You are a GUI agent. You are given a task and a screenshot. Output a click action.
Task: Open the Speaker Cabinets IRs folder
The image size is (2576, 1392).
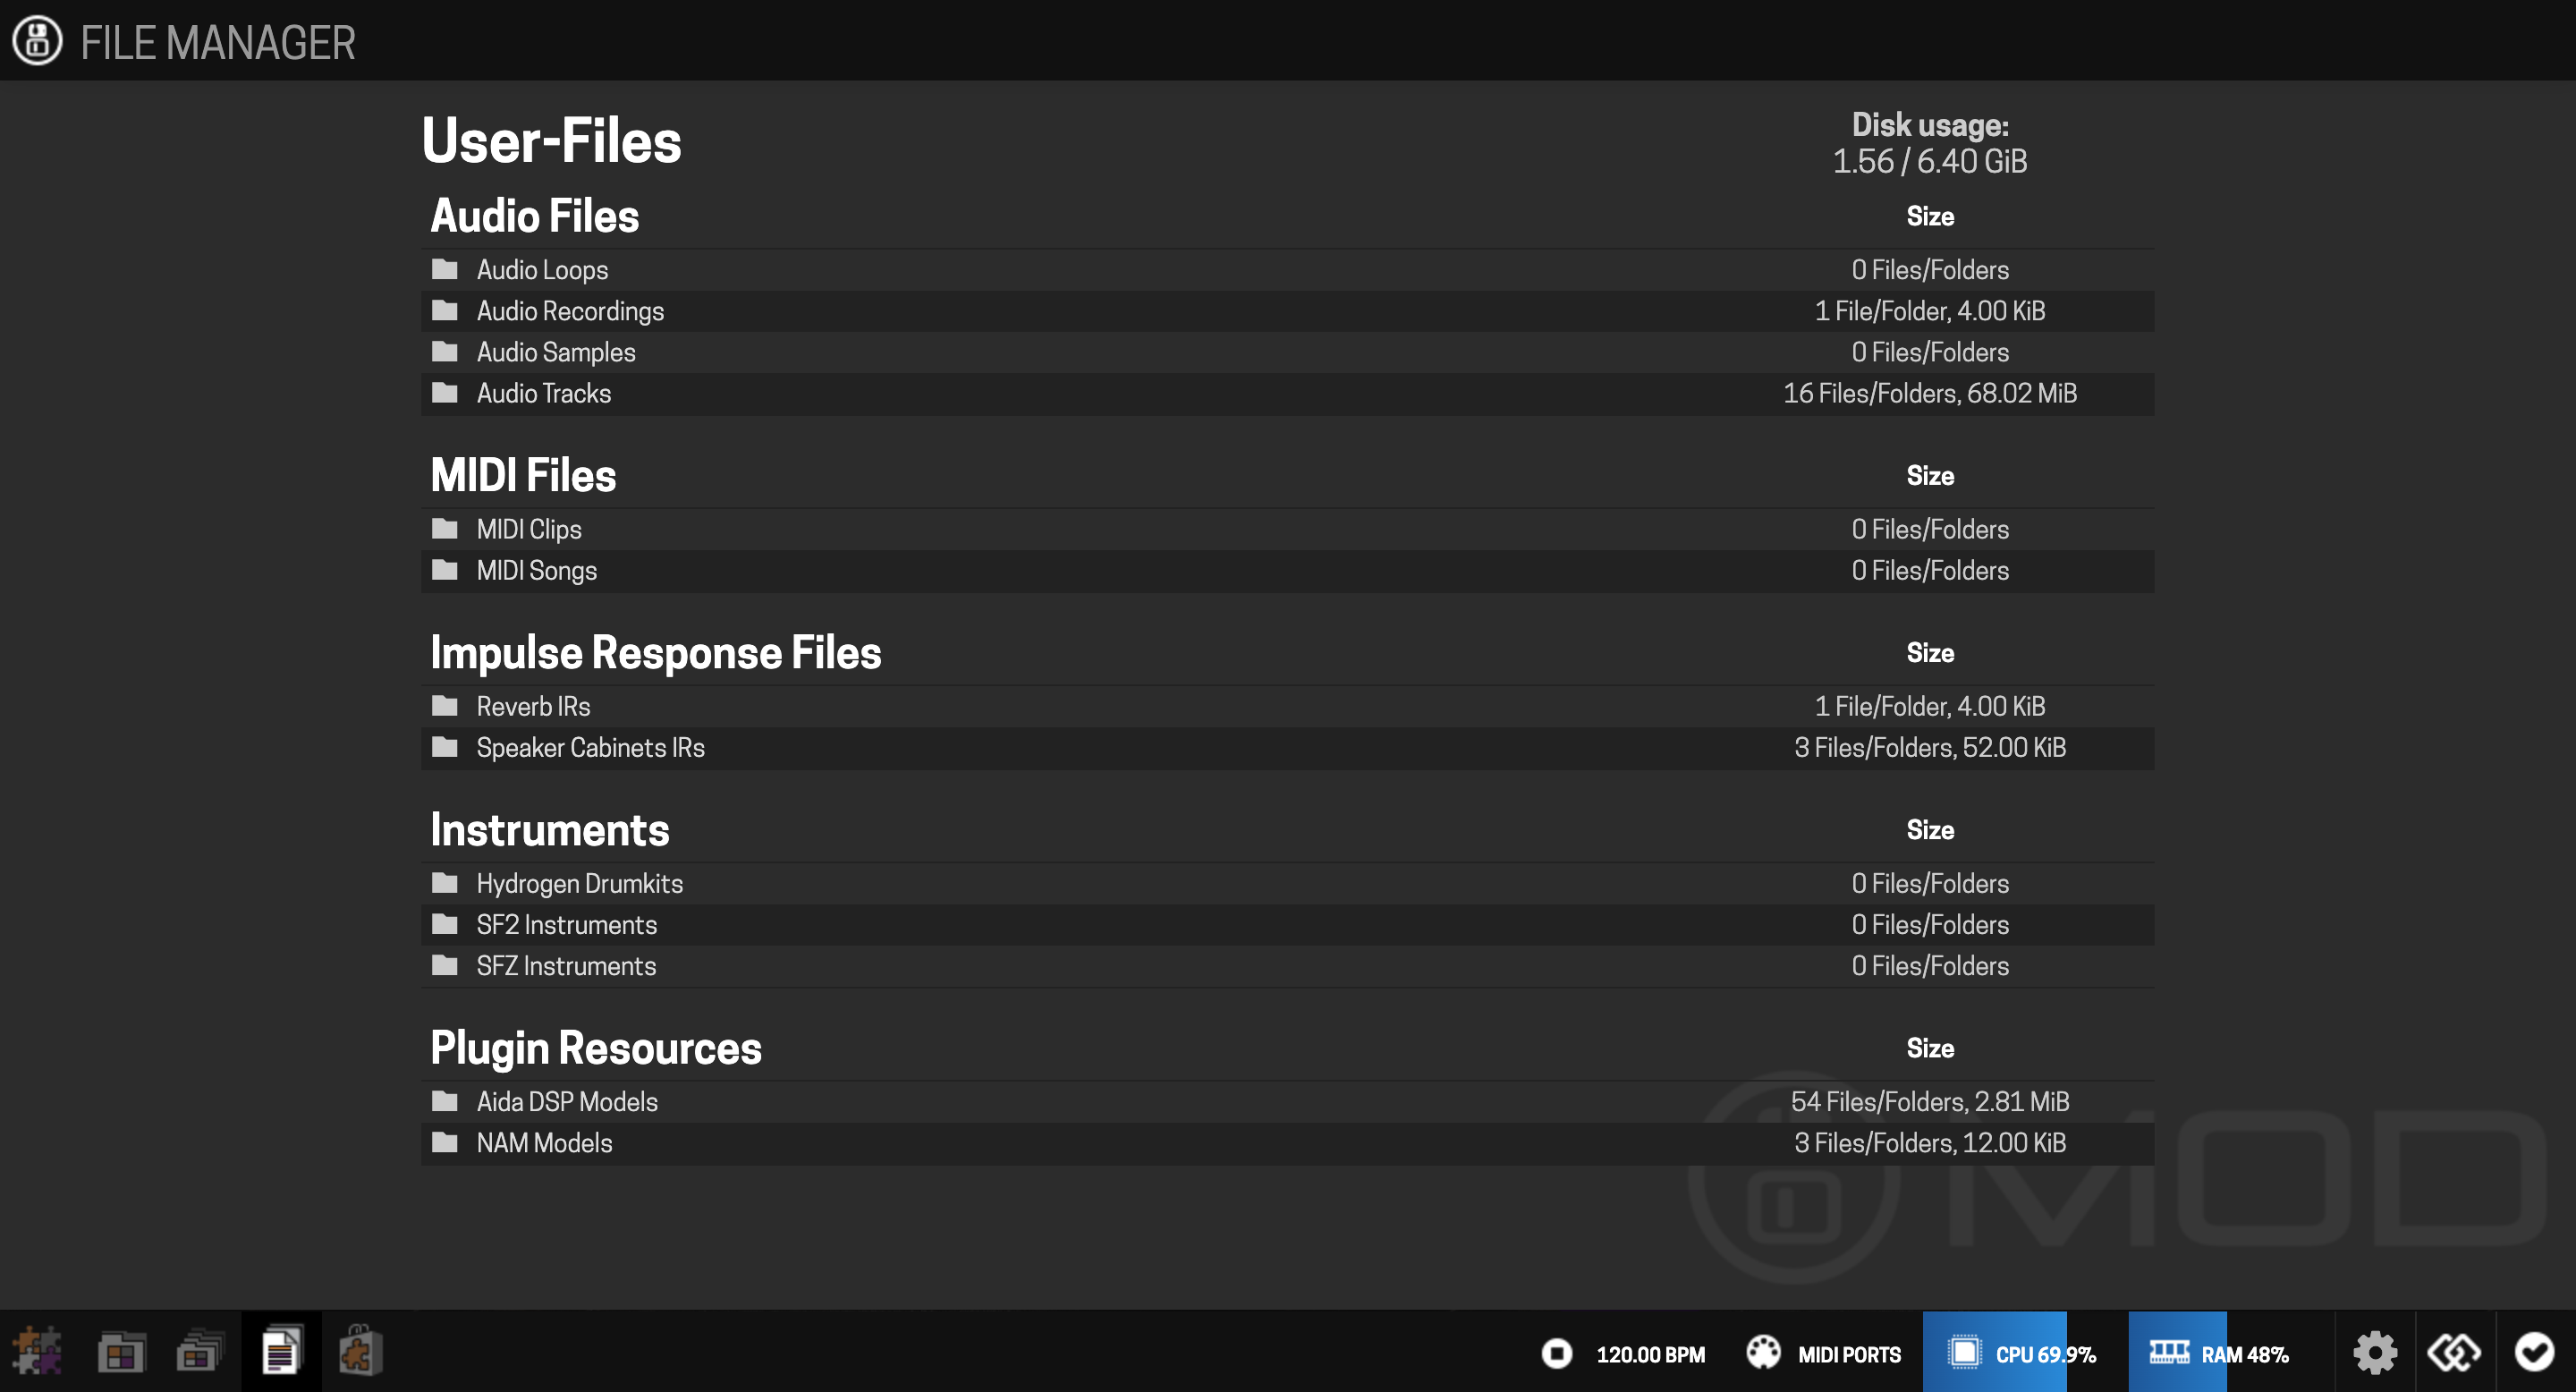(x=590, y=747)
